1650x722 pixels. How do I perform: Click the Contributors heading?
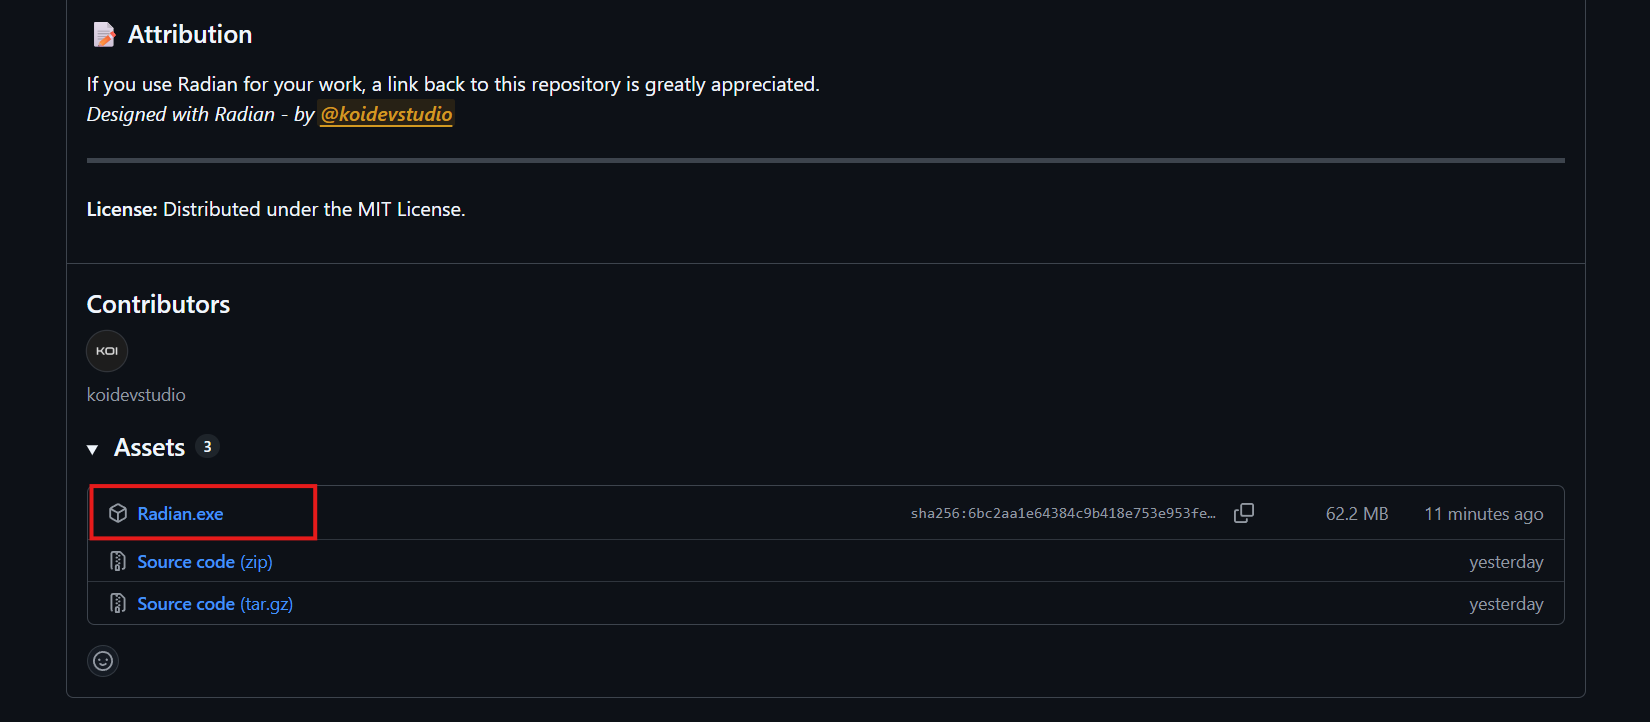158,304
